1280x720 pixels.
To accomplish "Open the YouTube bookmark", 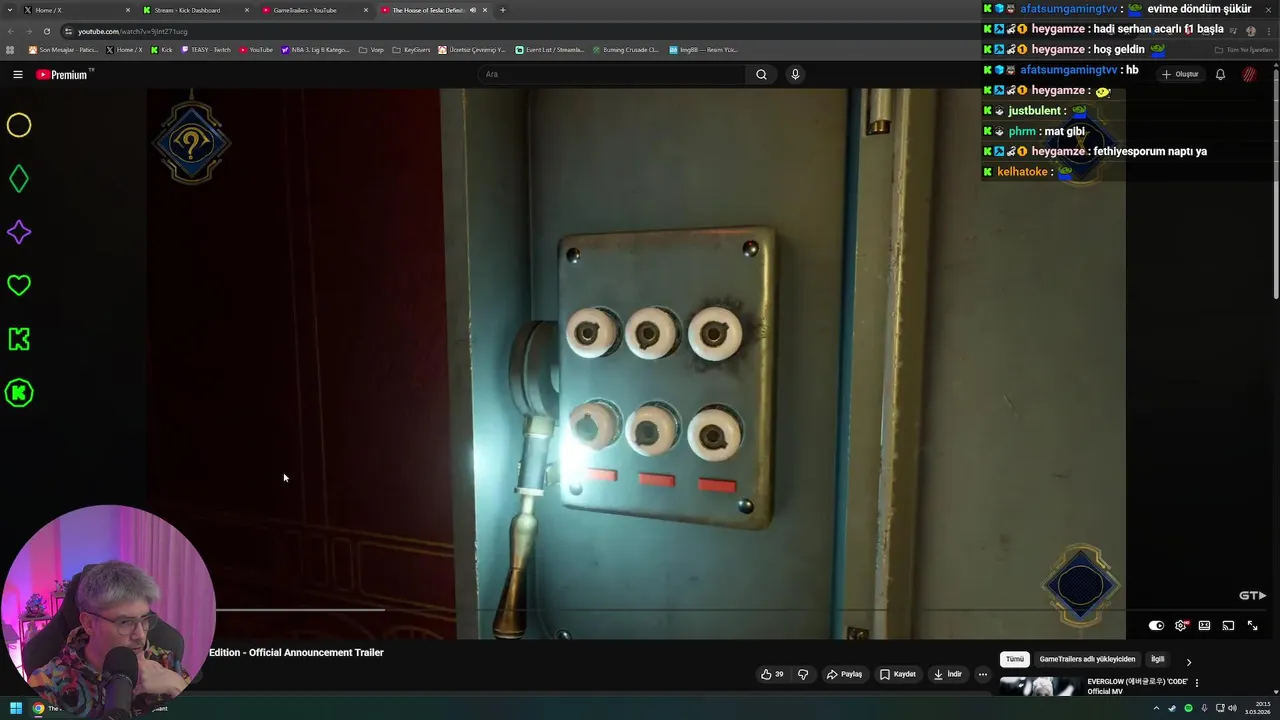I will pyautogui.click(x=256, y=50).
